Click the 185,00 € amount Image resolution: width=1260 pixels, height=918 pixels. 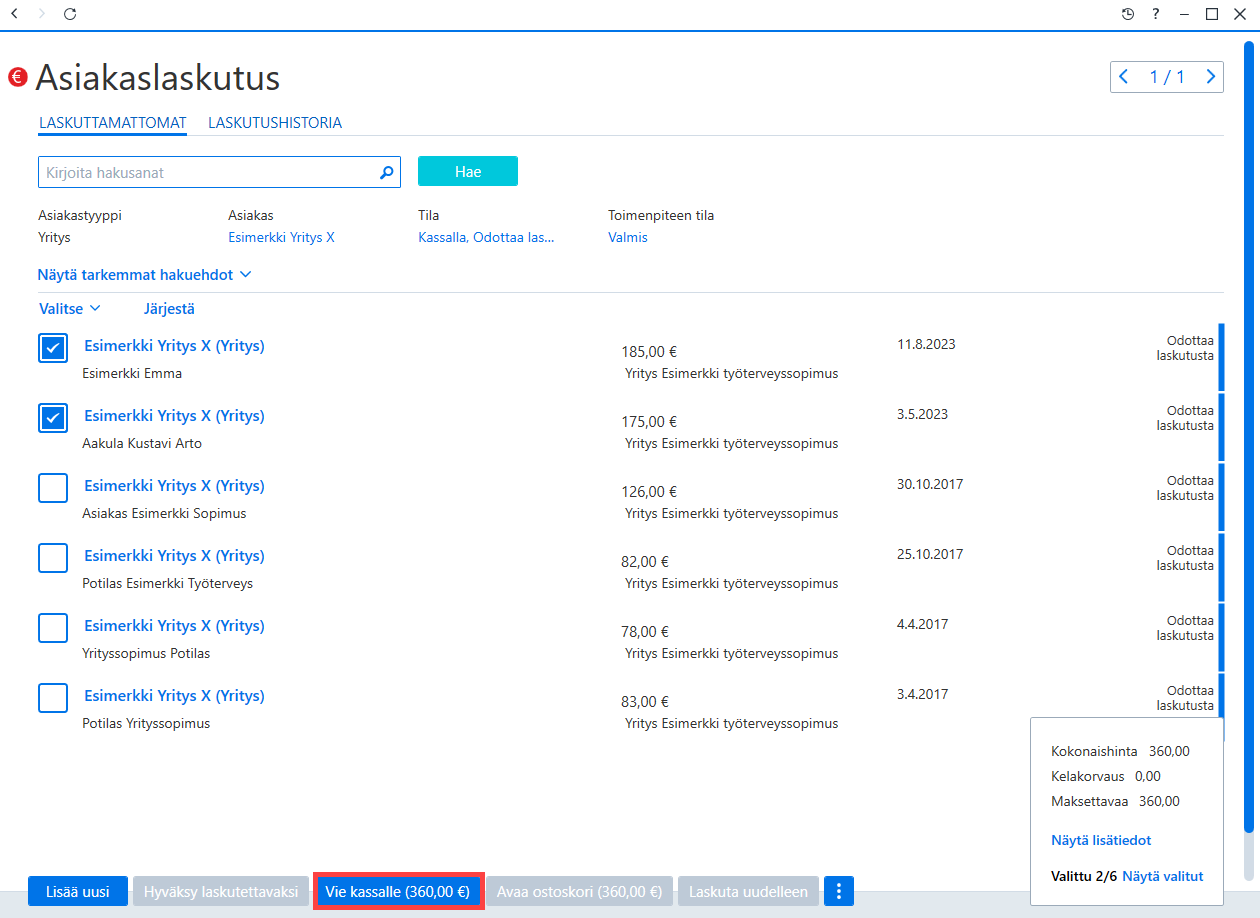tap(649, 352)
